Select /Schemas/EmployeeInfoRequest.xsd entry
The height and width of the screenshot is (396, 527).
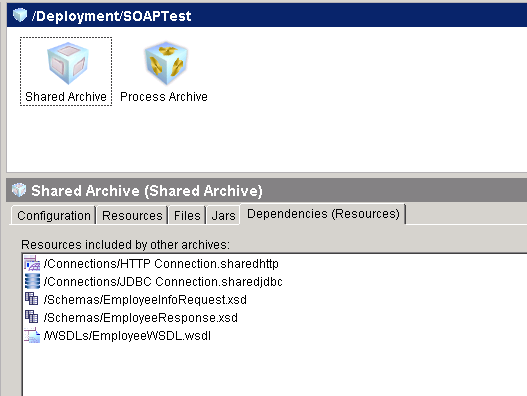coord(145,300)
